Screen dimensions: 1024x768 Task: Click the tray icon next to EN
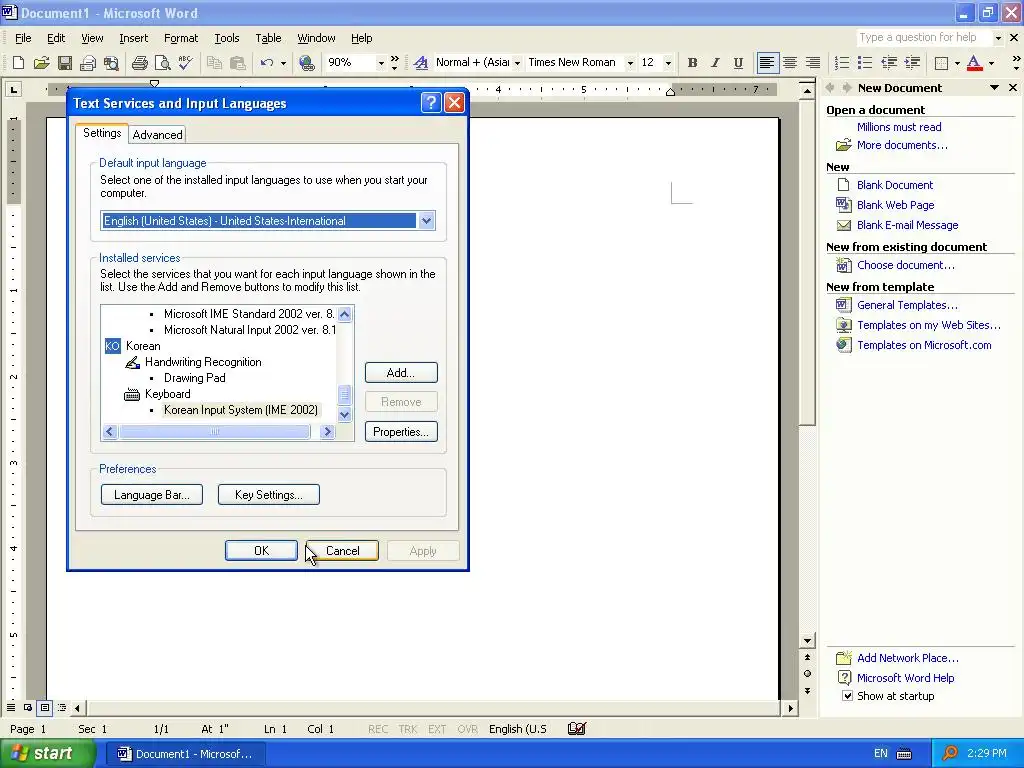[904, 754]
